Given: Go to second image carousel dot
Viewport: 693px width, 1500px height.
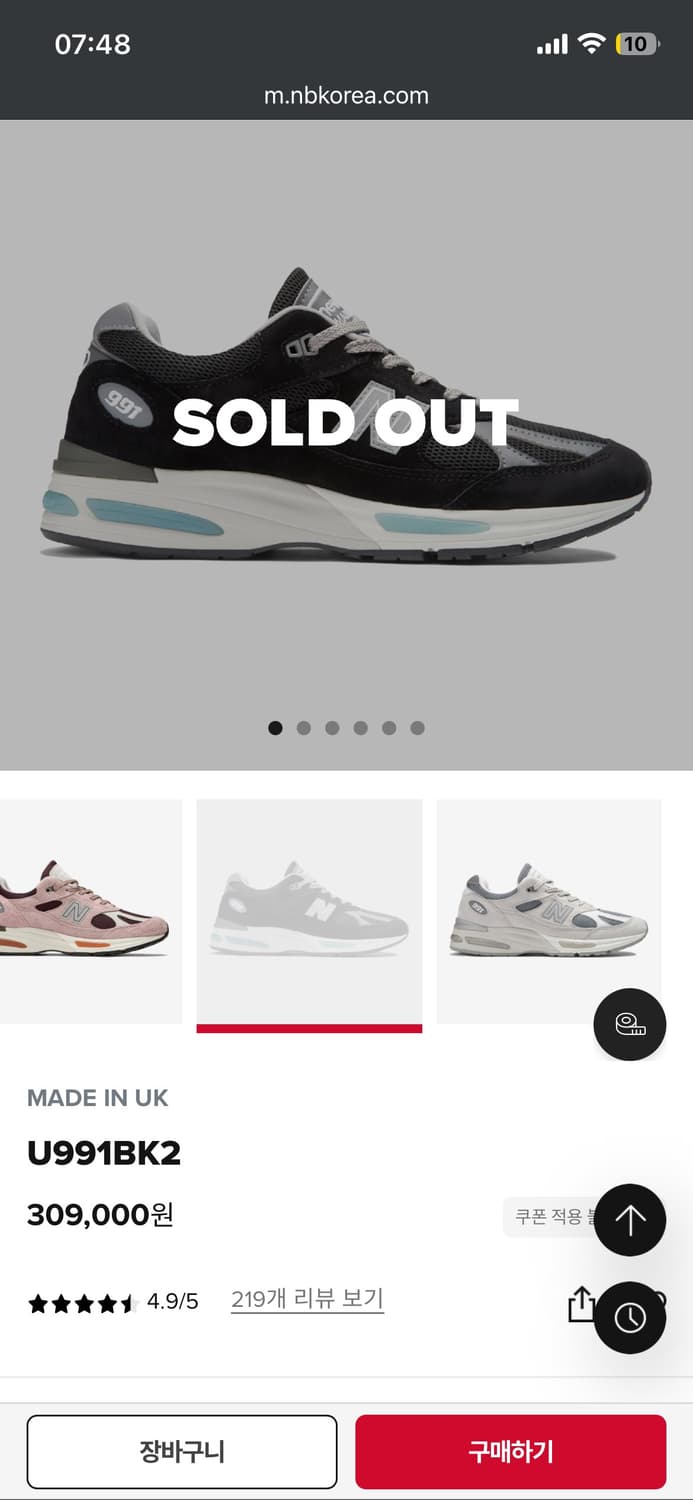Looking at the screenshot, I should click(304, 728).
